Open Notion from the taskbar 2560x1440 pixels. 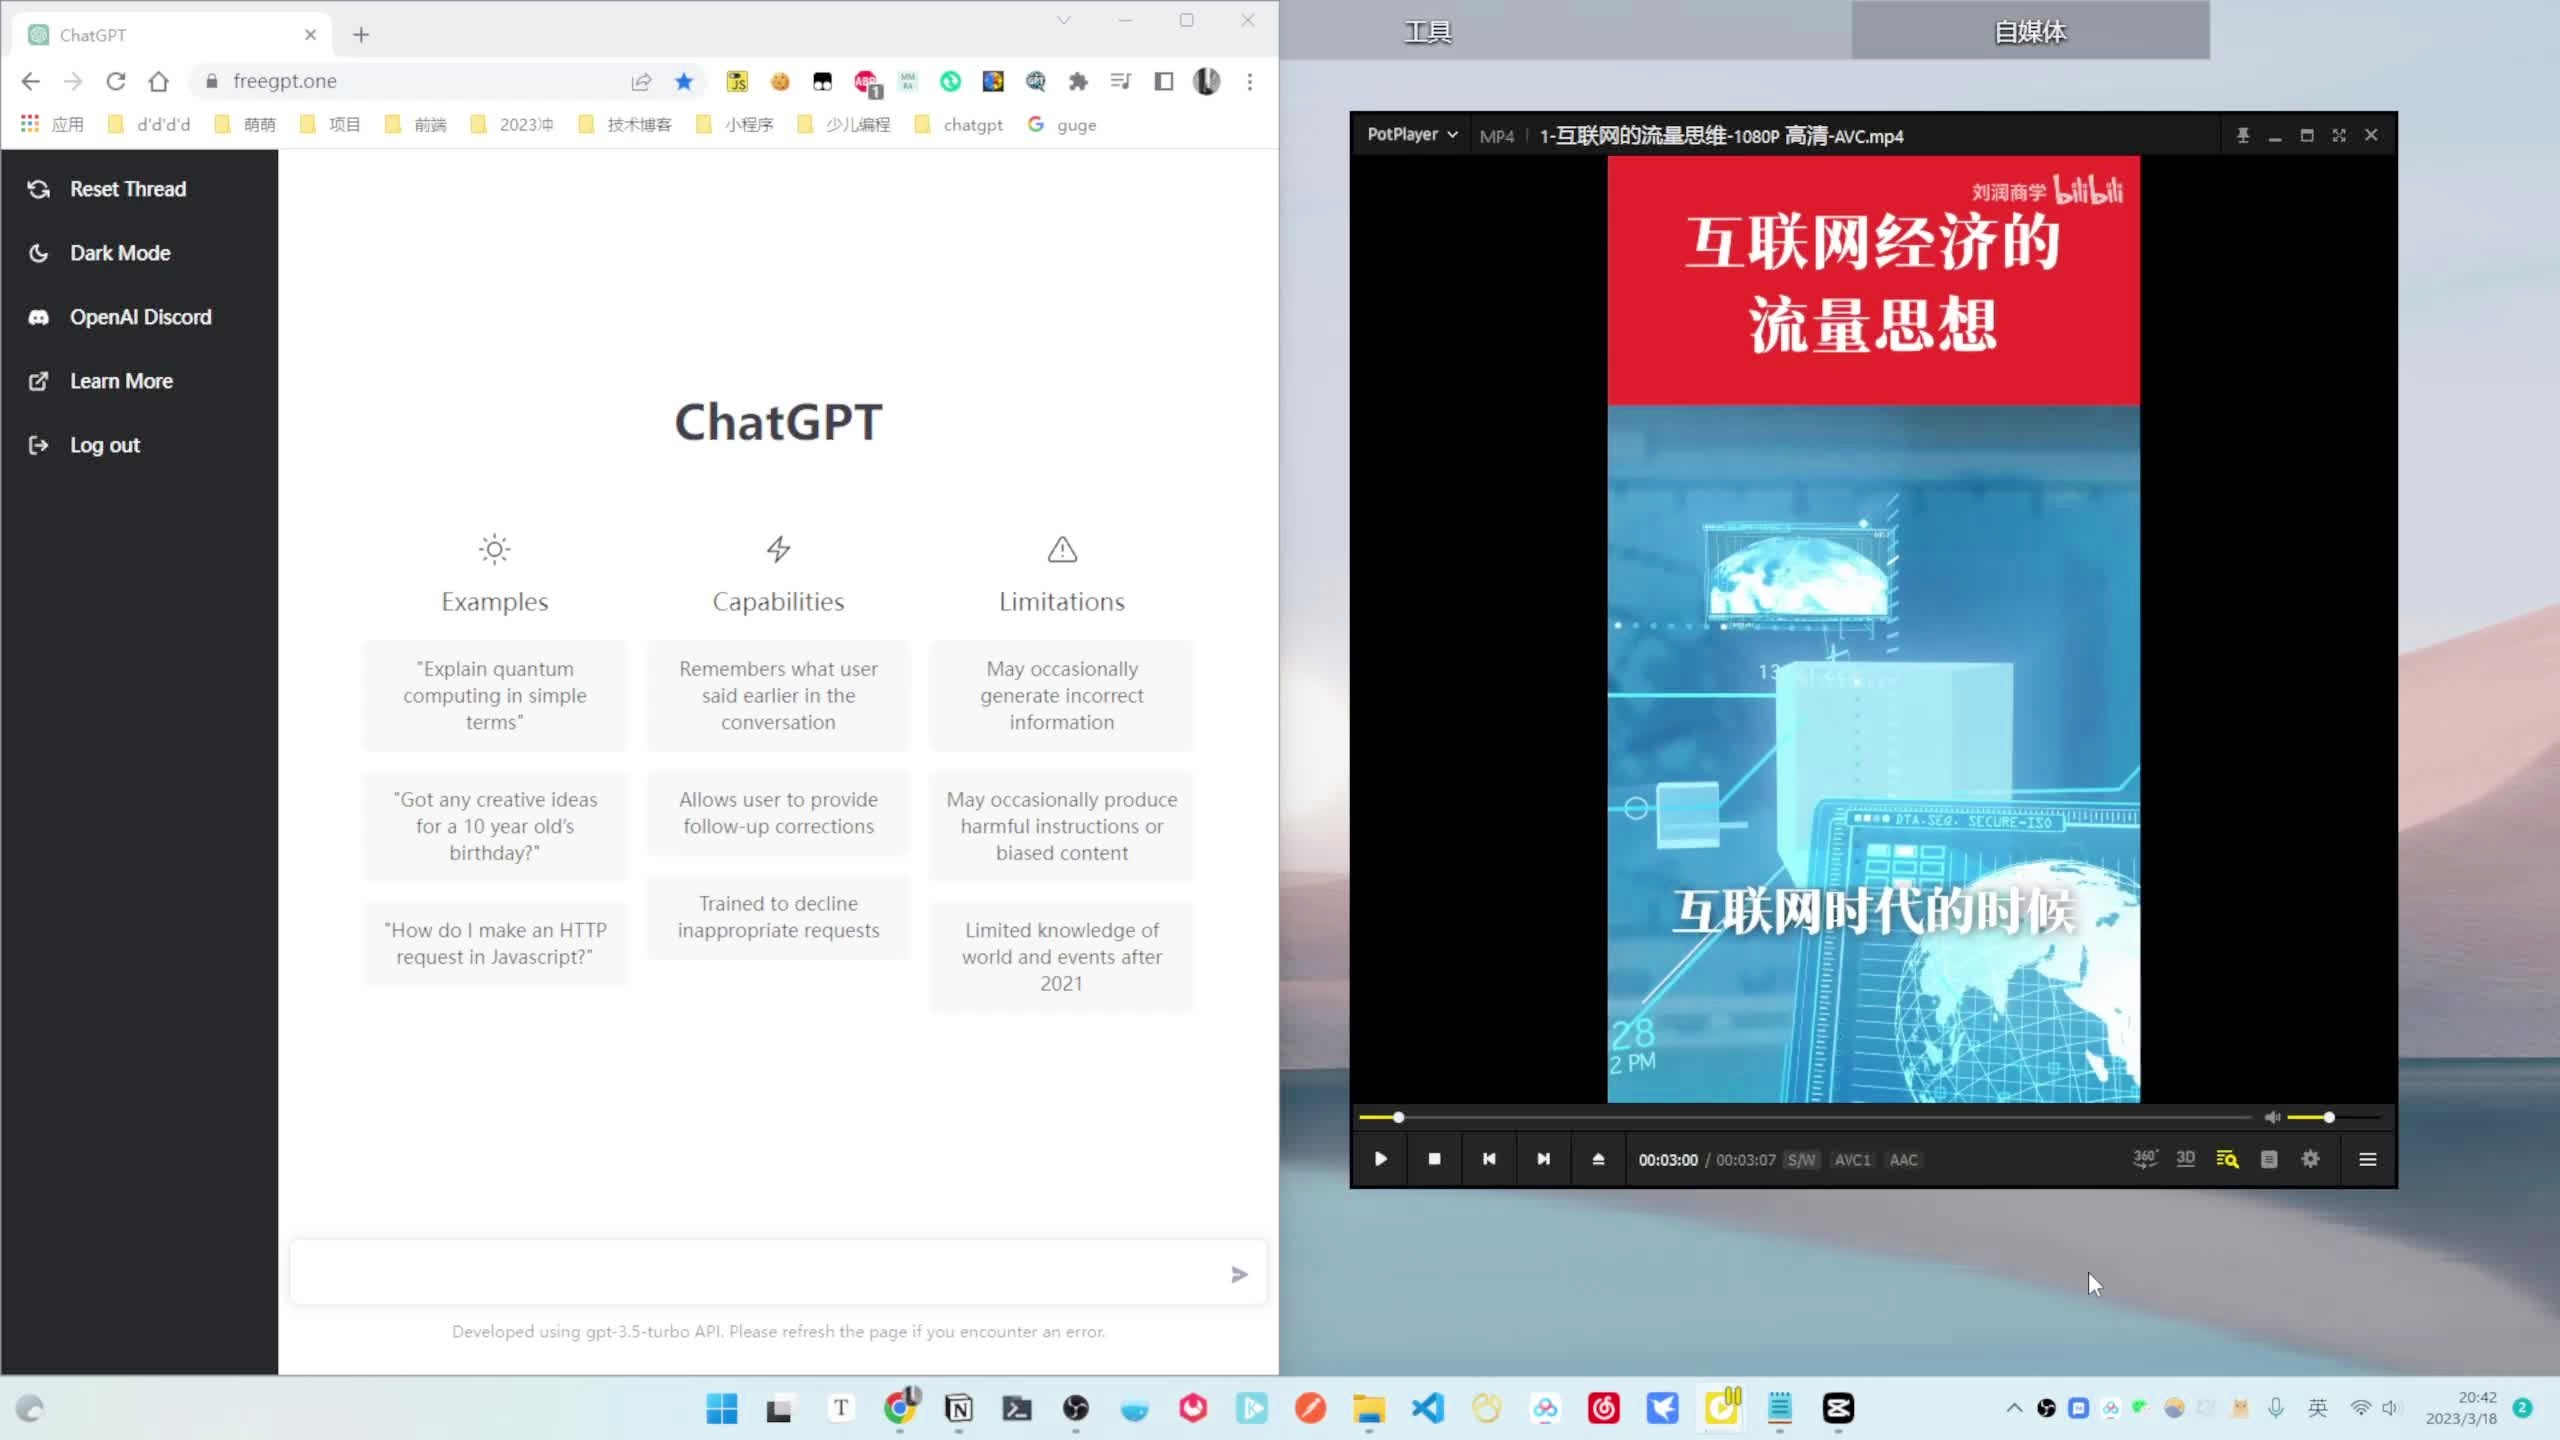(958, 1408)
